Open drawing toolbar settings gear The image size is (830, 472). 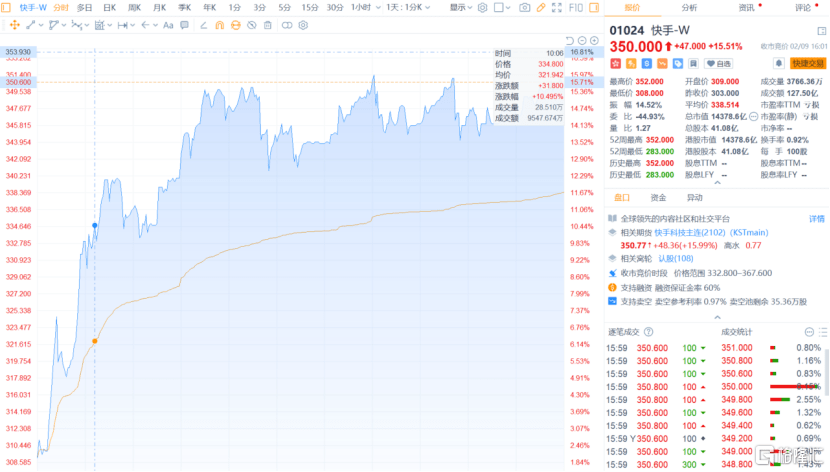pyautogui.click(x=303, y=25)
